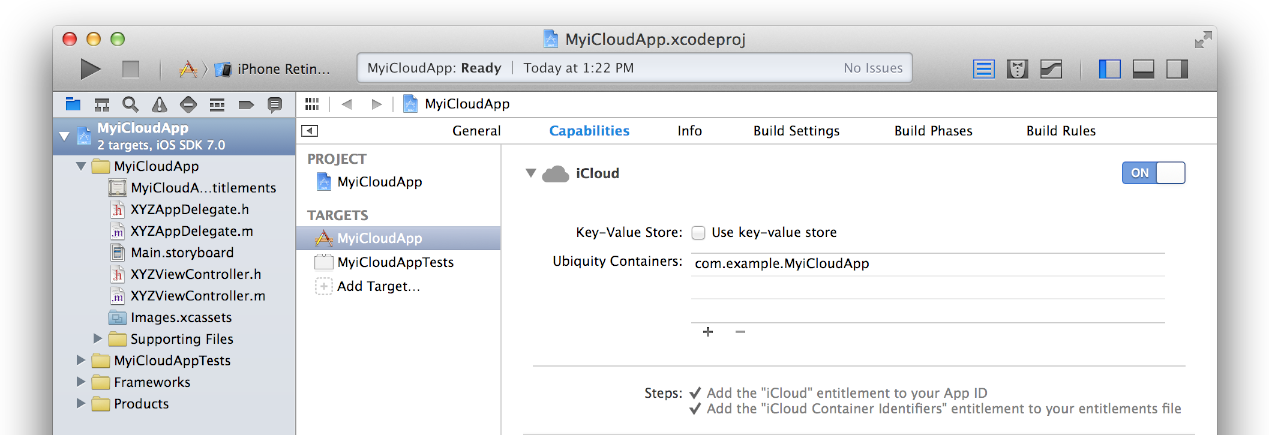The image size is (1269, 435).
Task: Switch to the Build Settings tab
Action: pos(796,131)
